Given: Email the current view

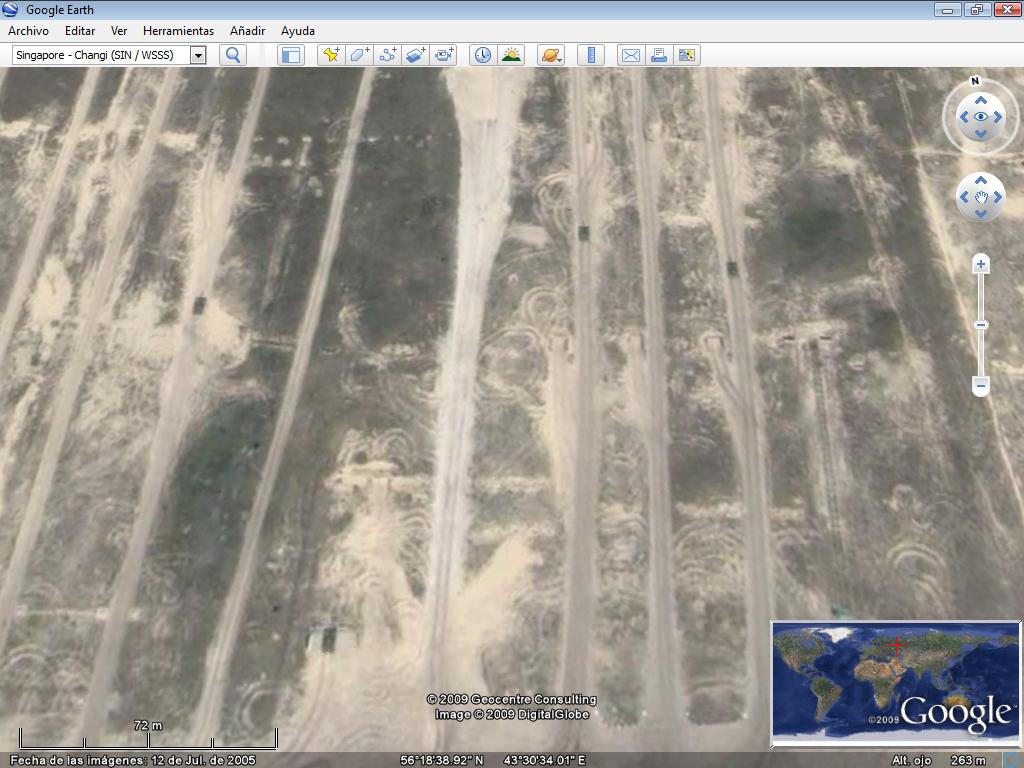Looking at the screenshot, I should (630, 55).
